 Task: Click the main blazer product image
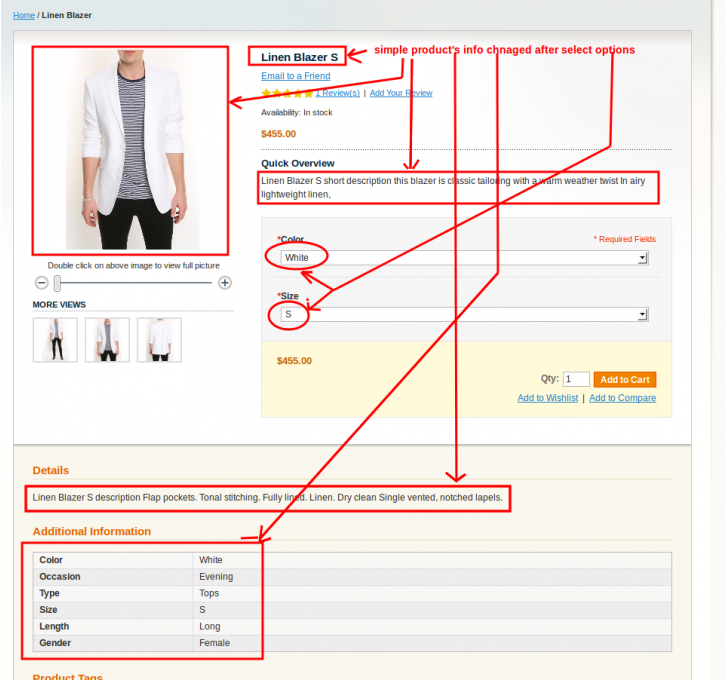coord(131,150)
